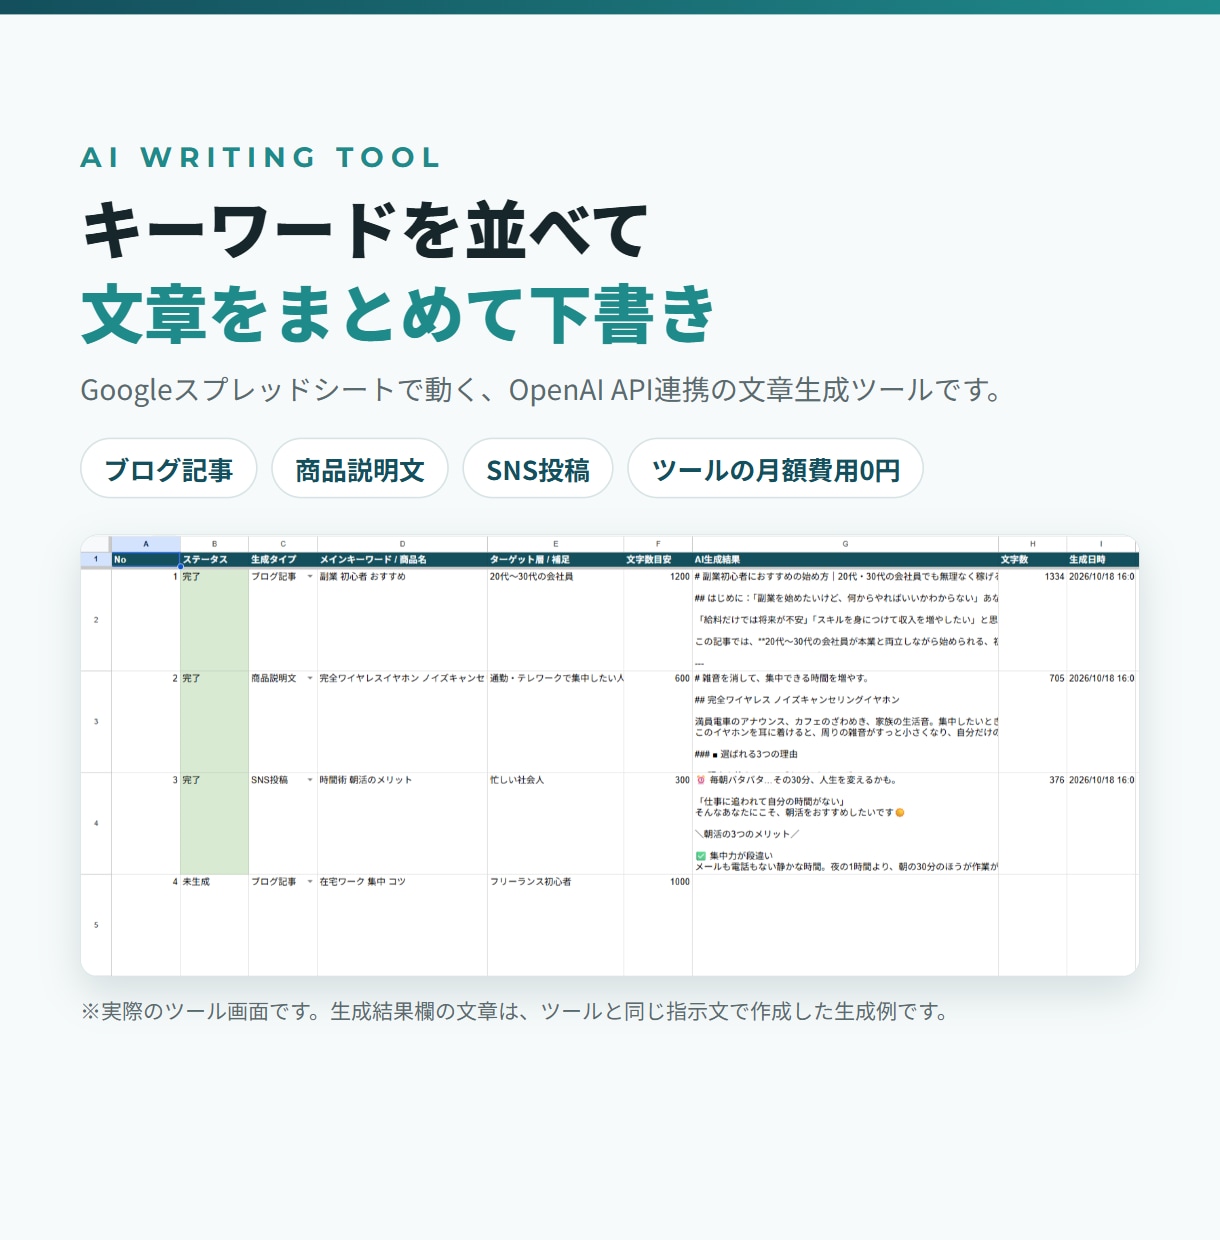Click the ターゲット層 / 補足 header cell

point(556,560)
